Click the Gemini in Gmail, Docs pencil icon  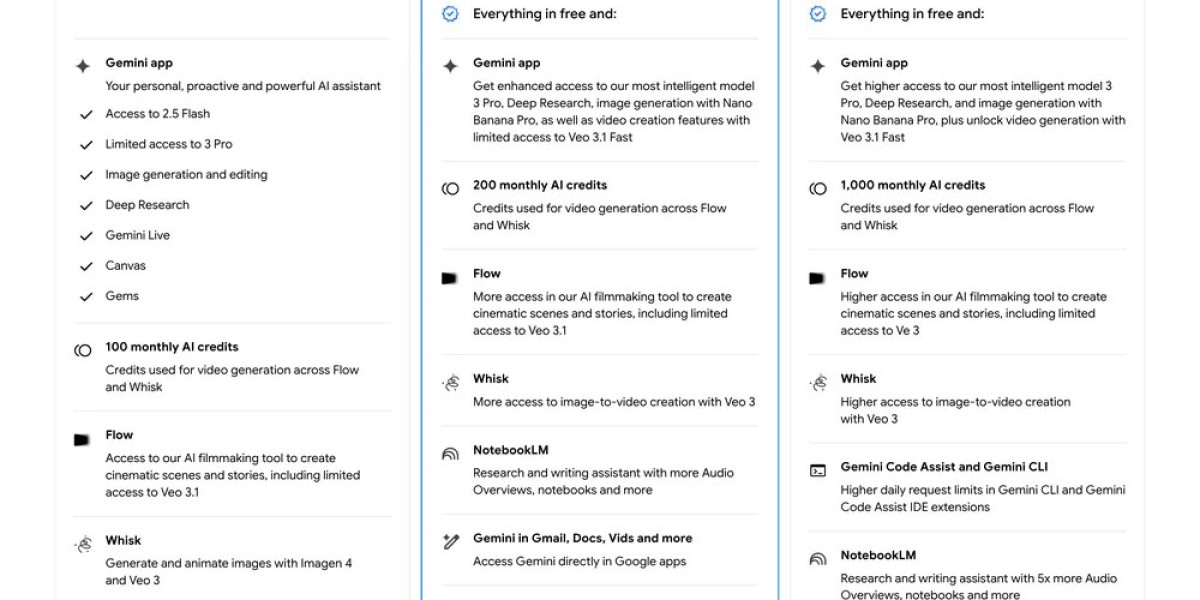(x=450, y=541)
